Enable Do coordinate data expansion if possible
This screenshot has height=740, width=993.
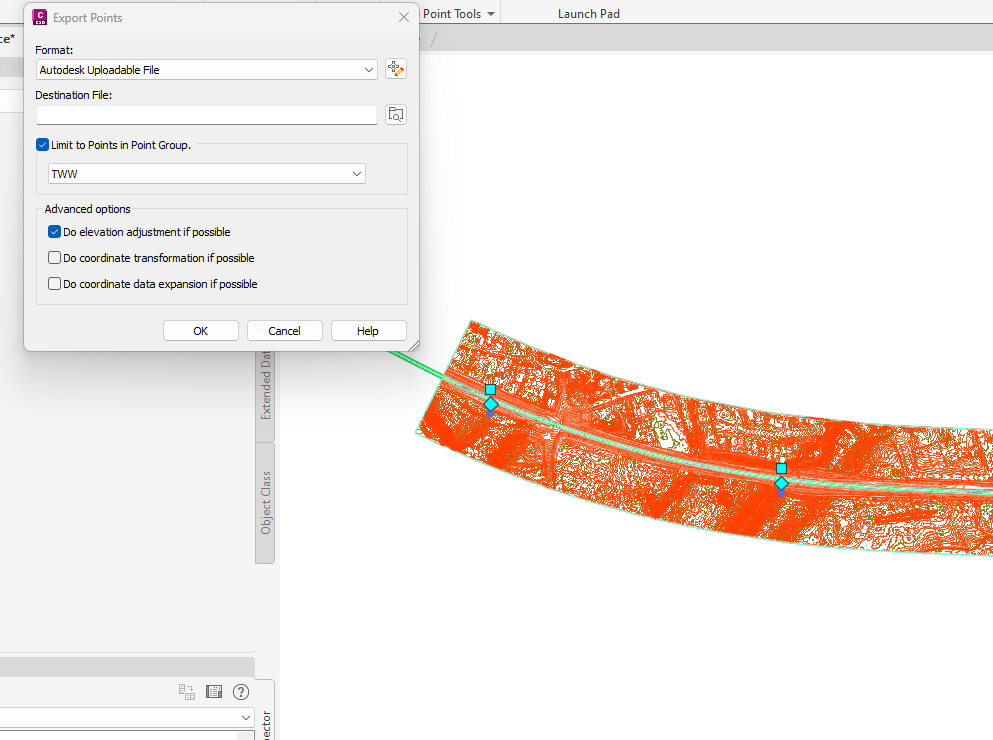pyautogui.click(x=54, y=283)
